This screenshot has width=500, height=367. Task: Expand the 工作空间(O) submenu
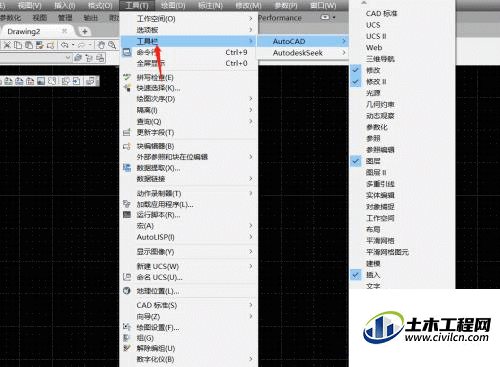click(x=188, y=19)
